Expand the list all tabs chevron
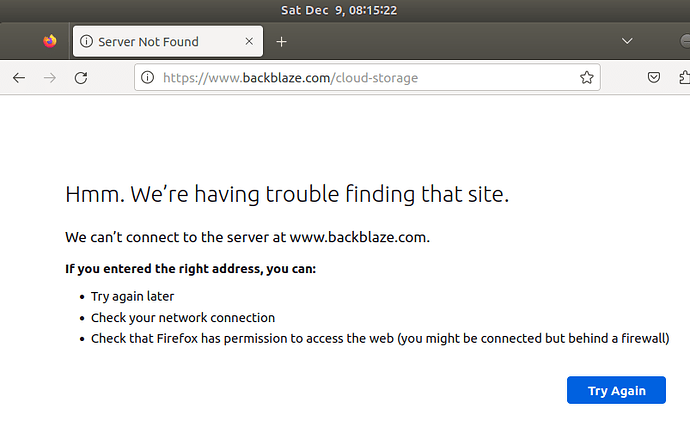690x427 pixels. pos(627,41)
